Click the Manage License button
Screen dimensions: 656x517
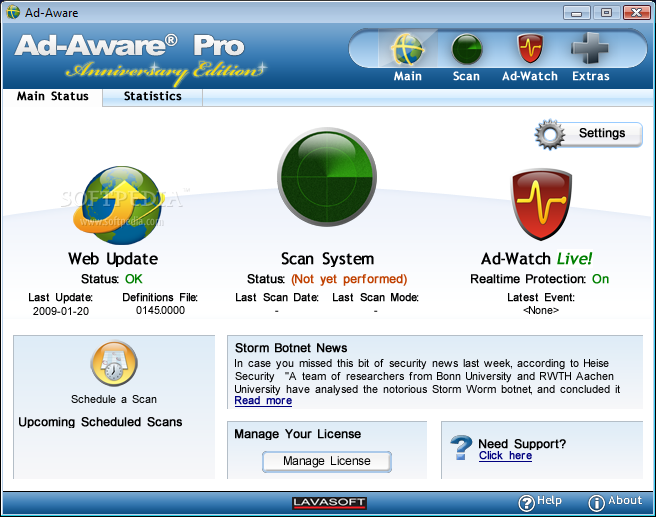(x=327, y=461)
